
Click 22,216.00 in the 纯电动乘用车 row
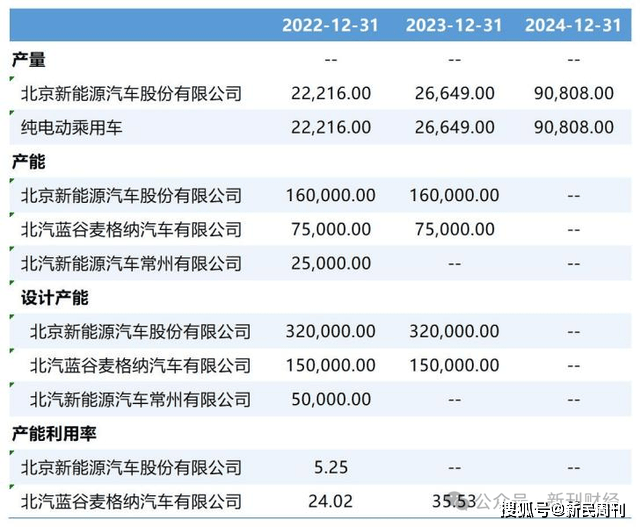point(331,127)
